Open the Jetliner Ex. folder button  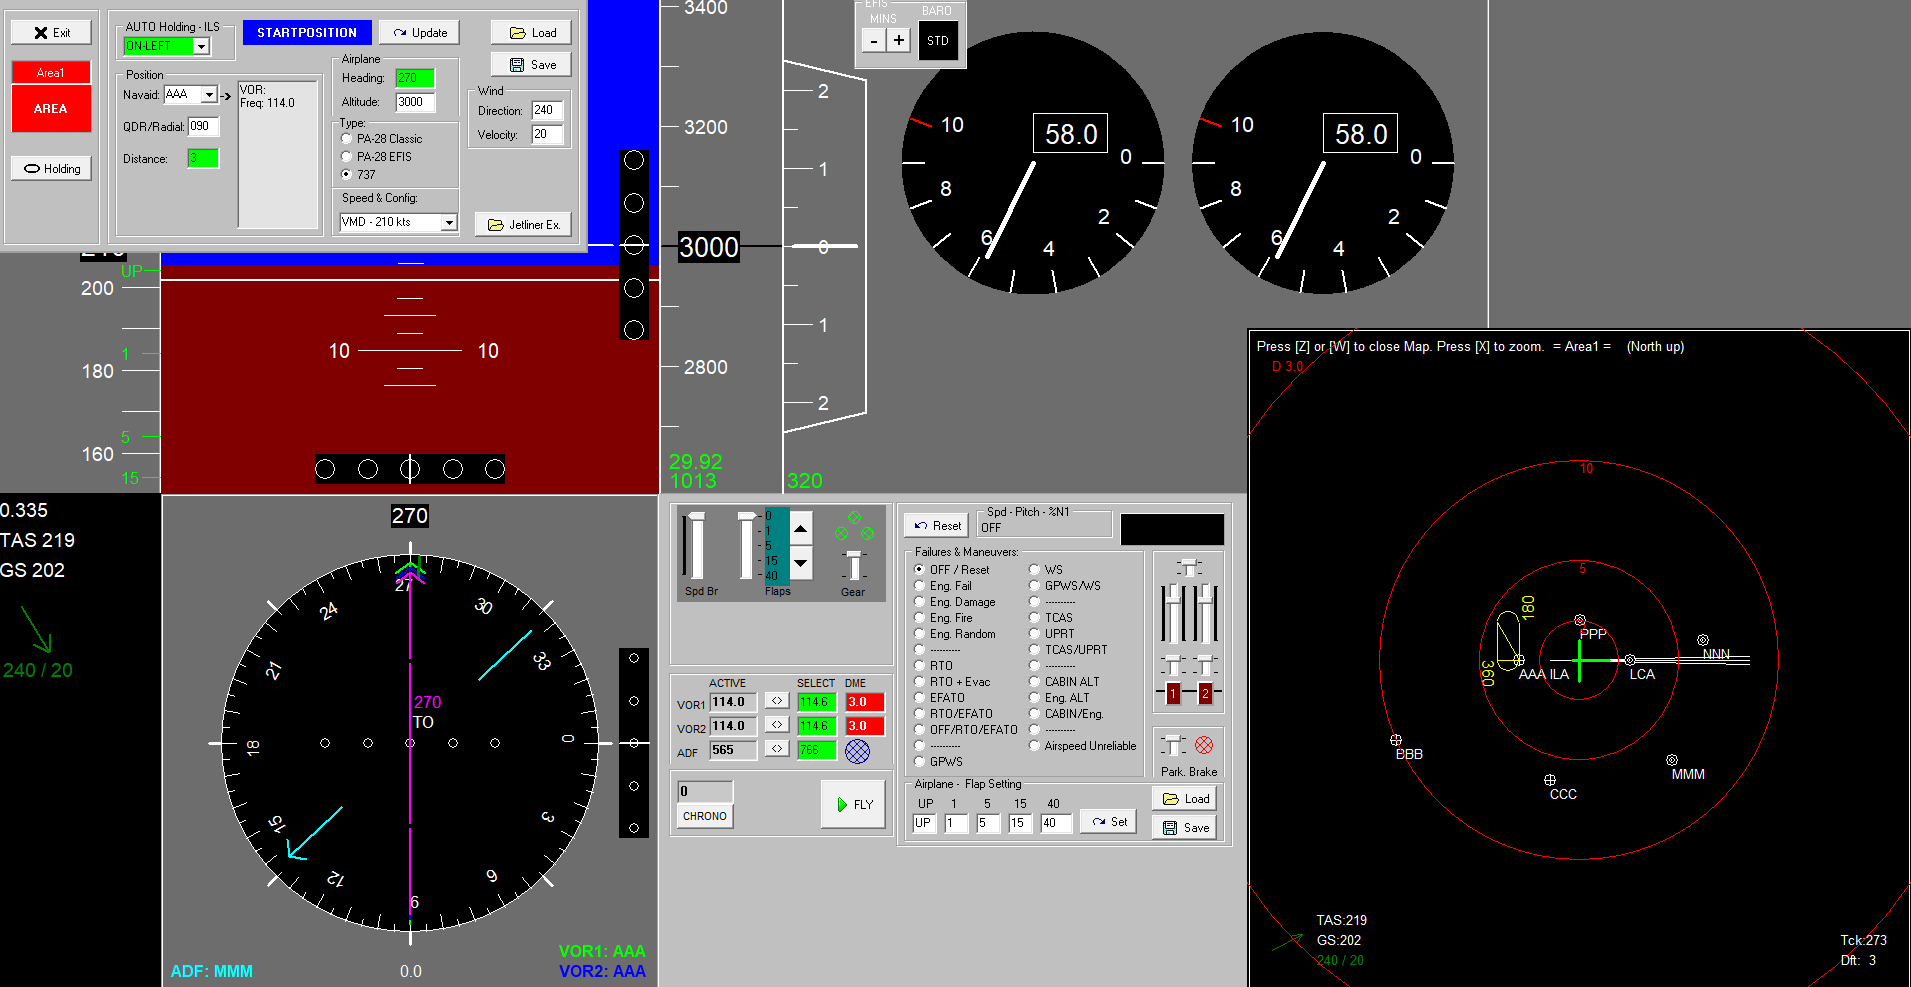pyautogui.click(x=523, y=225)
